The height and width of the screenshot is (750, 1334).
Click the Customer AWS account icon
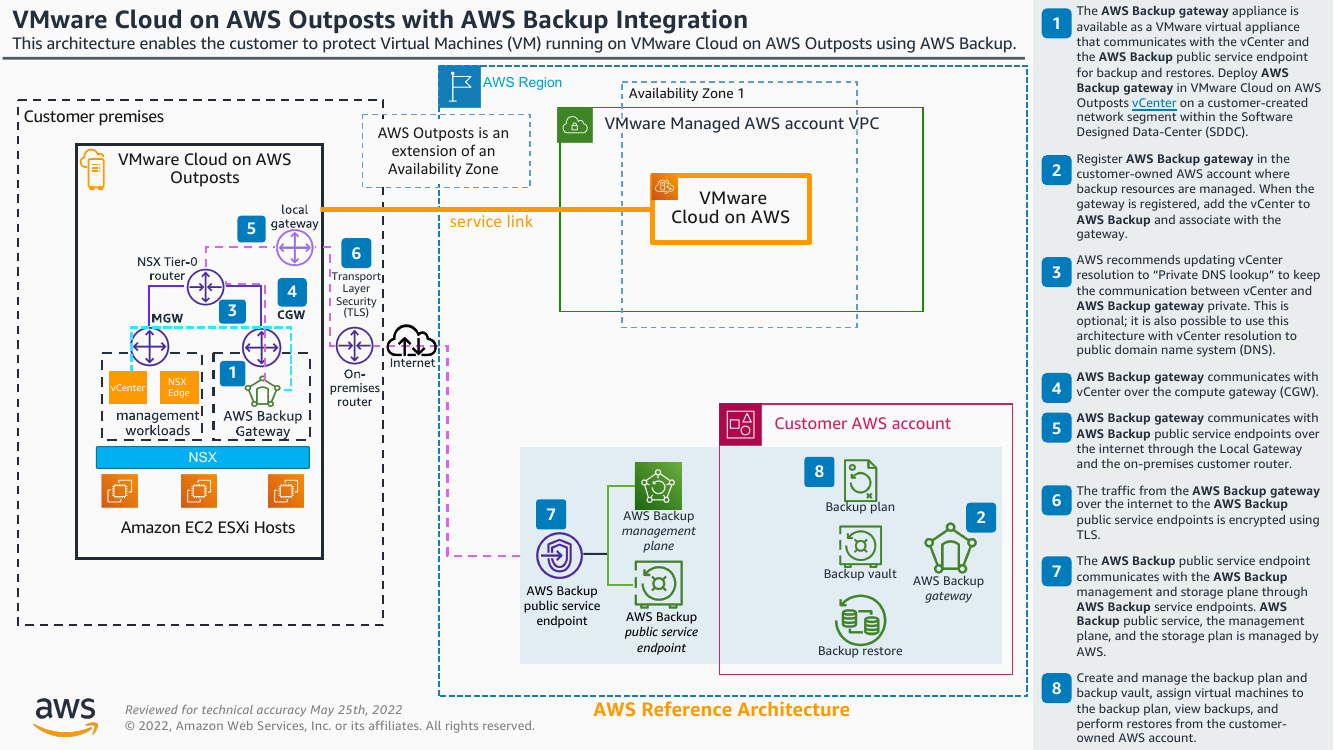741,424
